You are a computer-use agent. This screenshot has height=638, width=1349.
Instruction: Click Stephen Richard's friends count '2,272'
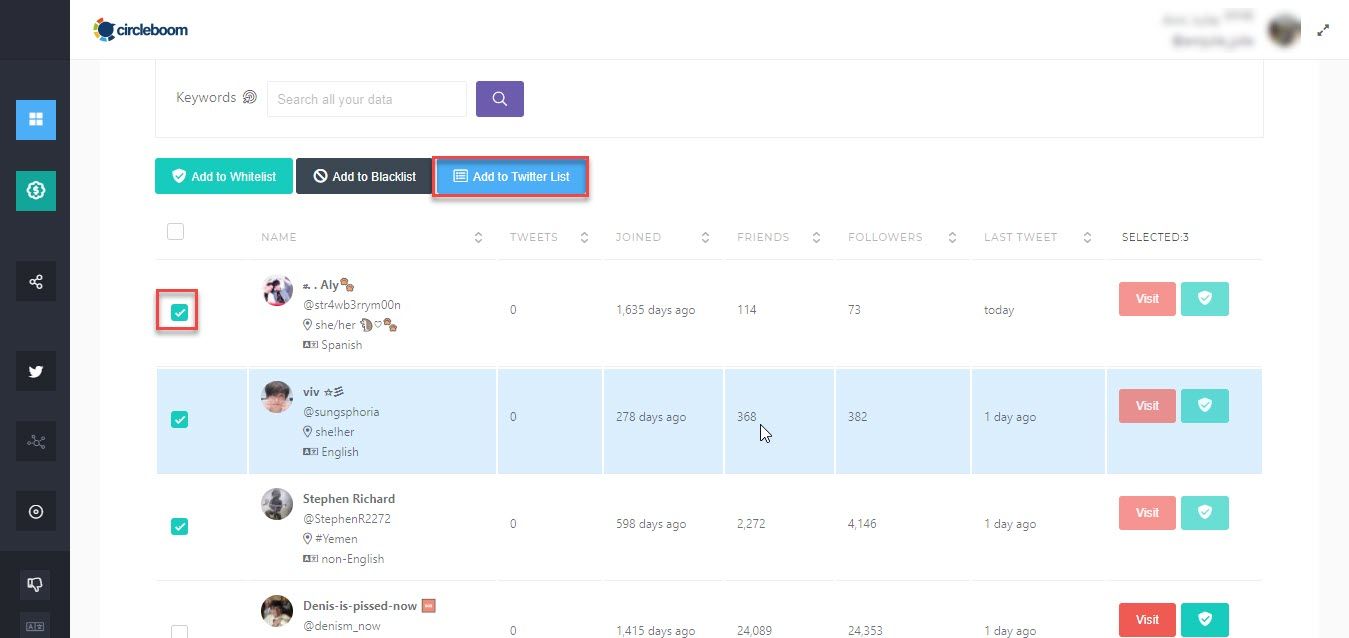[751, 524]
